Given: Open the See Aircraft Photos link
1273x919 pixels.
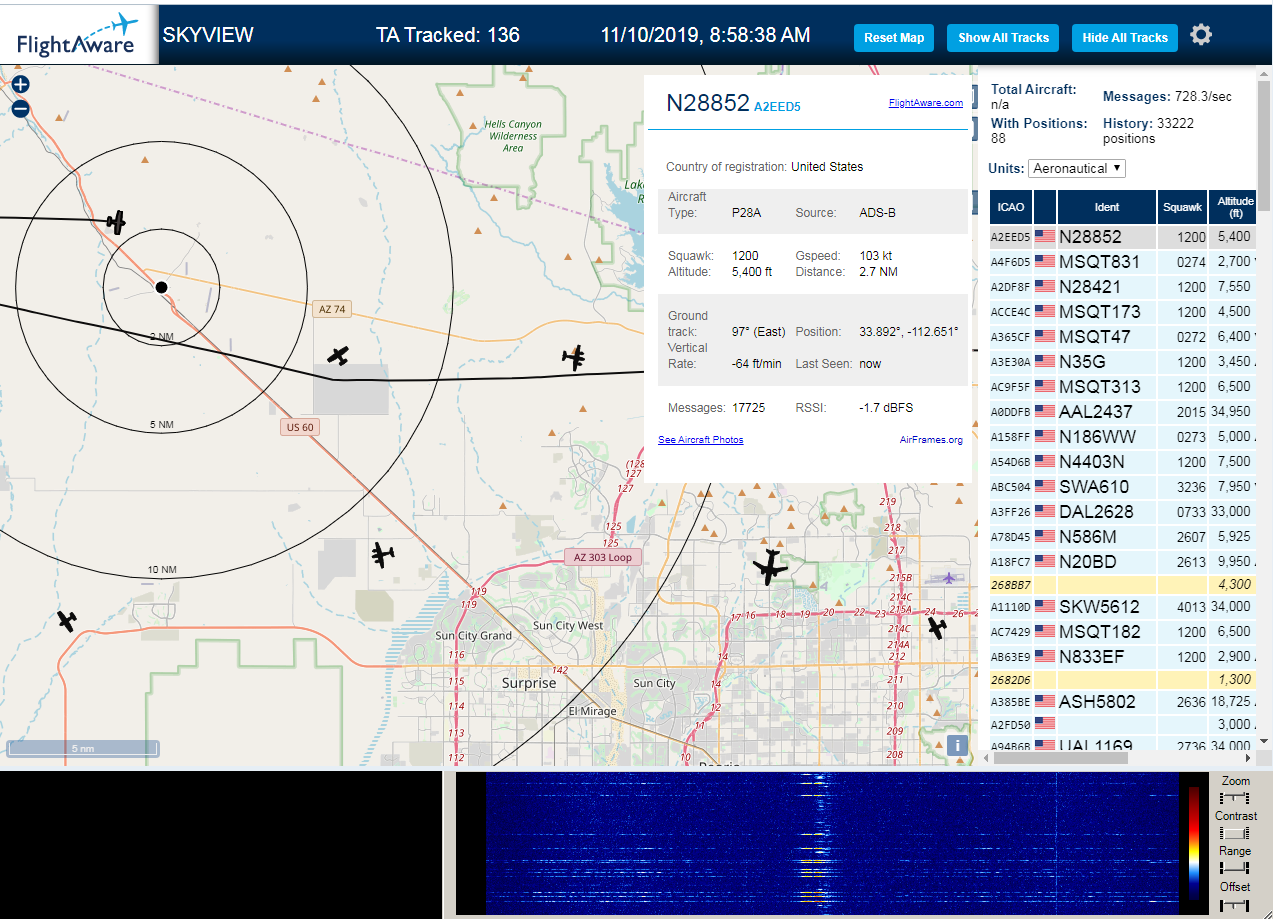Looking at the screenshot, I should 700,440.
